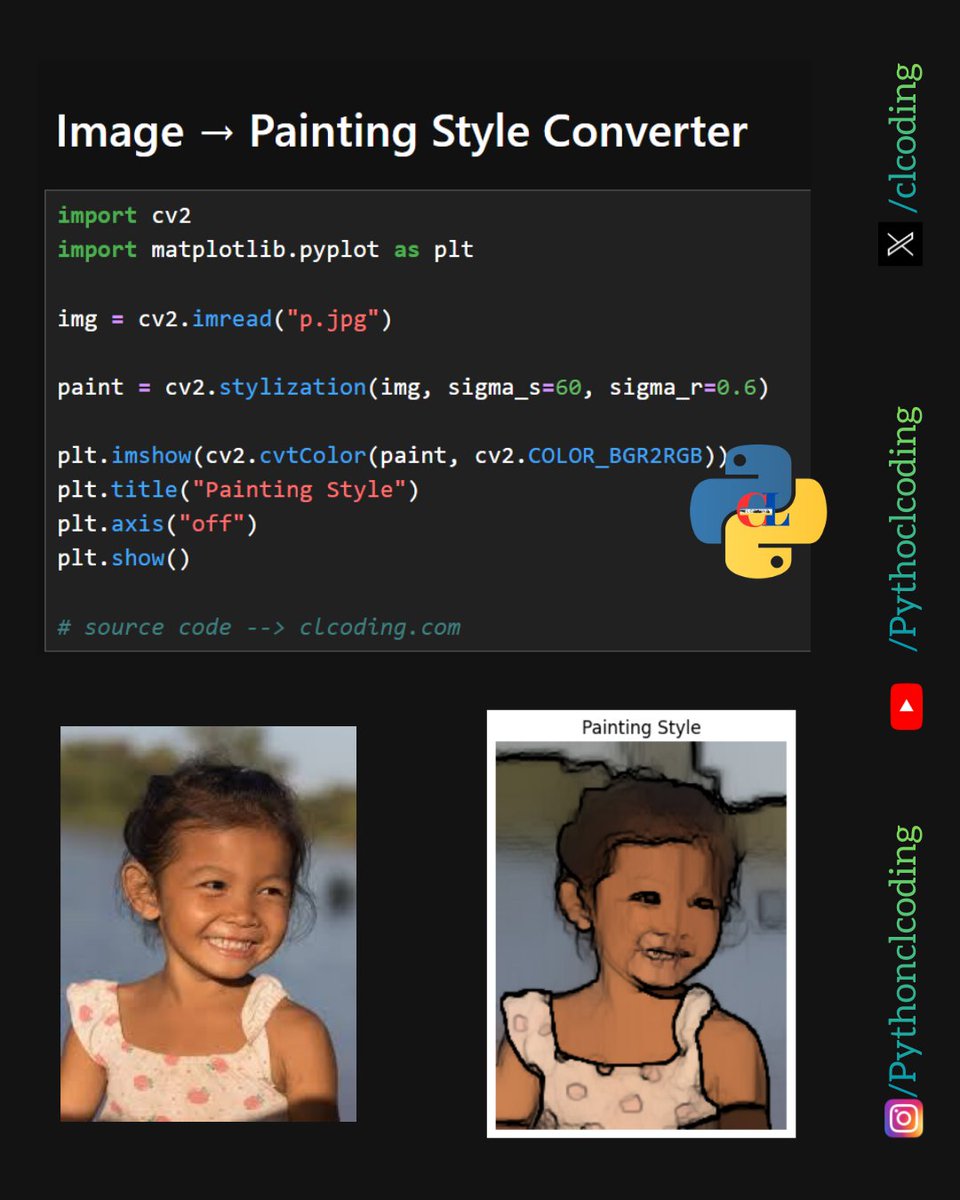
Task: Click the 'Painting Style' plot title
Action: coord(641,728)
